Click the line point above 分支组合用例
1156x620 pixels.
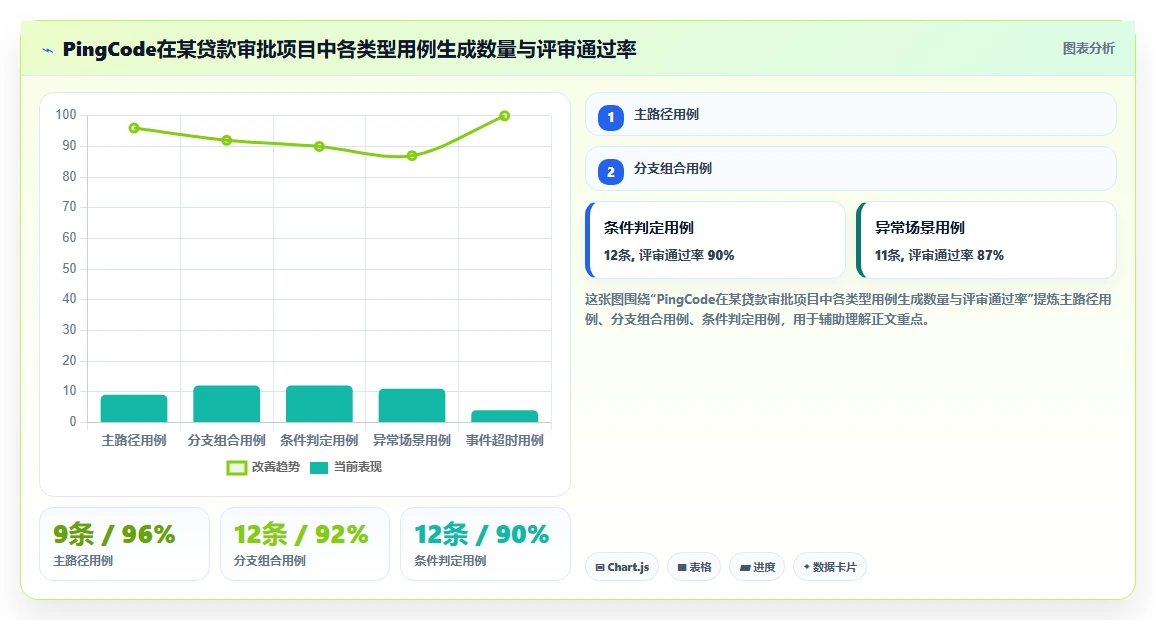tap(226, 140)
